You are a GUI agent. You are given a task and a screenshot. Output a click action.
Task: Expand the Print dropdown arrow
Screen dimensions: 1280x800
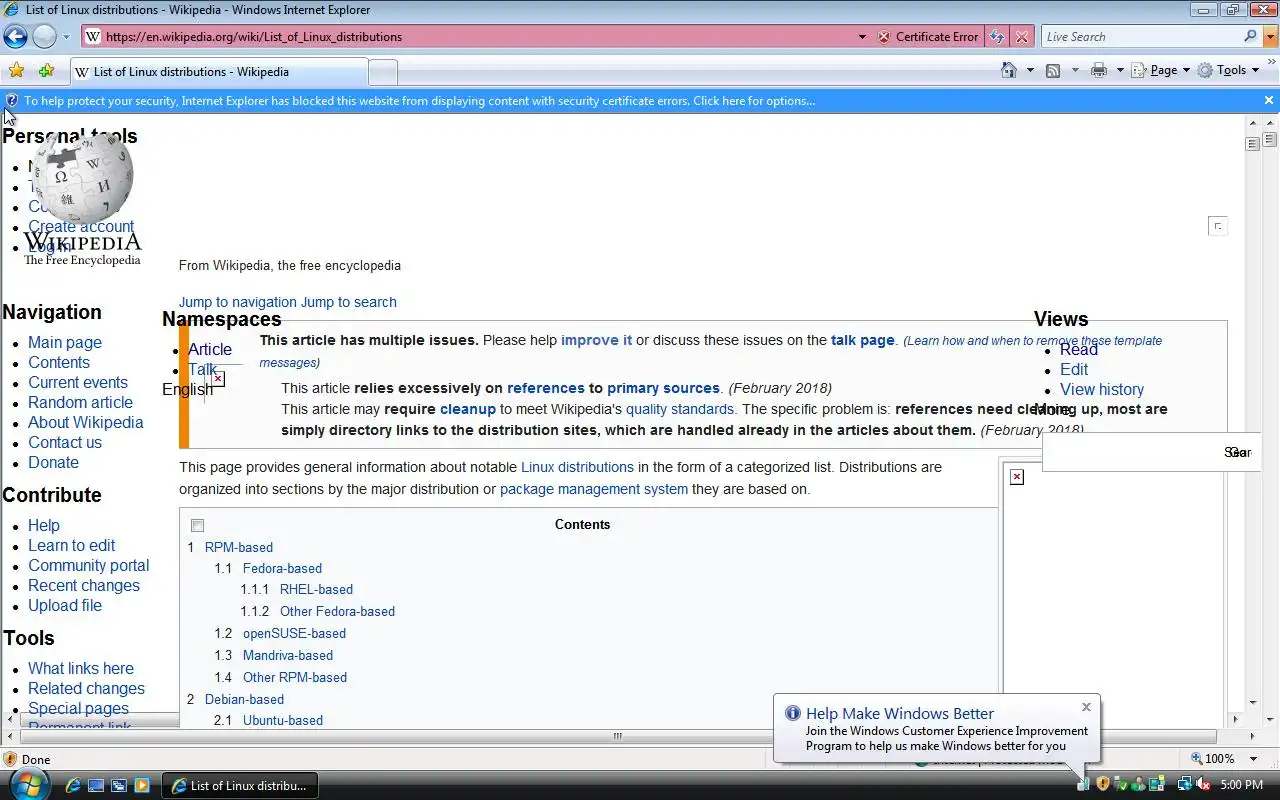[1119, 70]
